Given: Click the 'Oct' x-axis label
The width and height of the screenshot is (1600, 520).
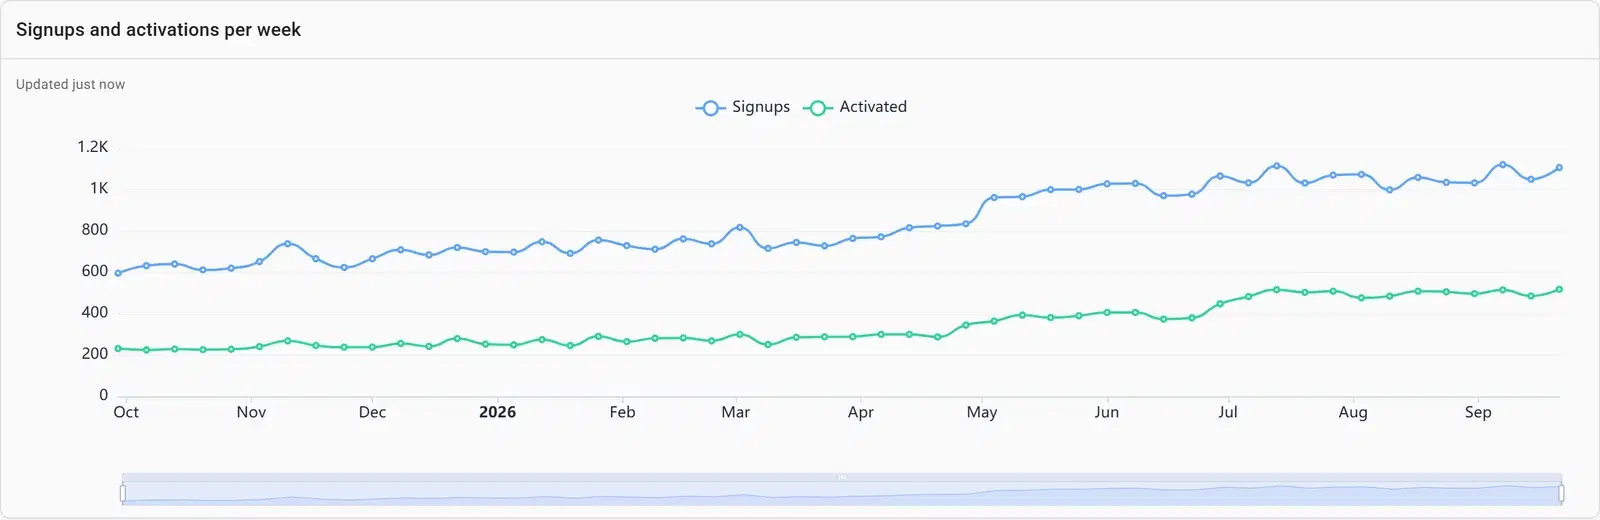Looking at the screenshot, I should 126,412.
